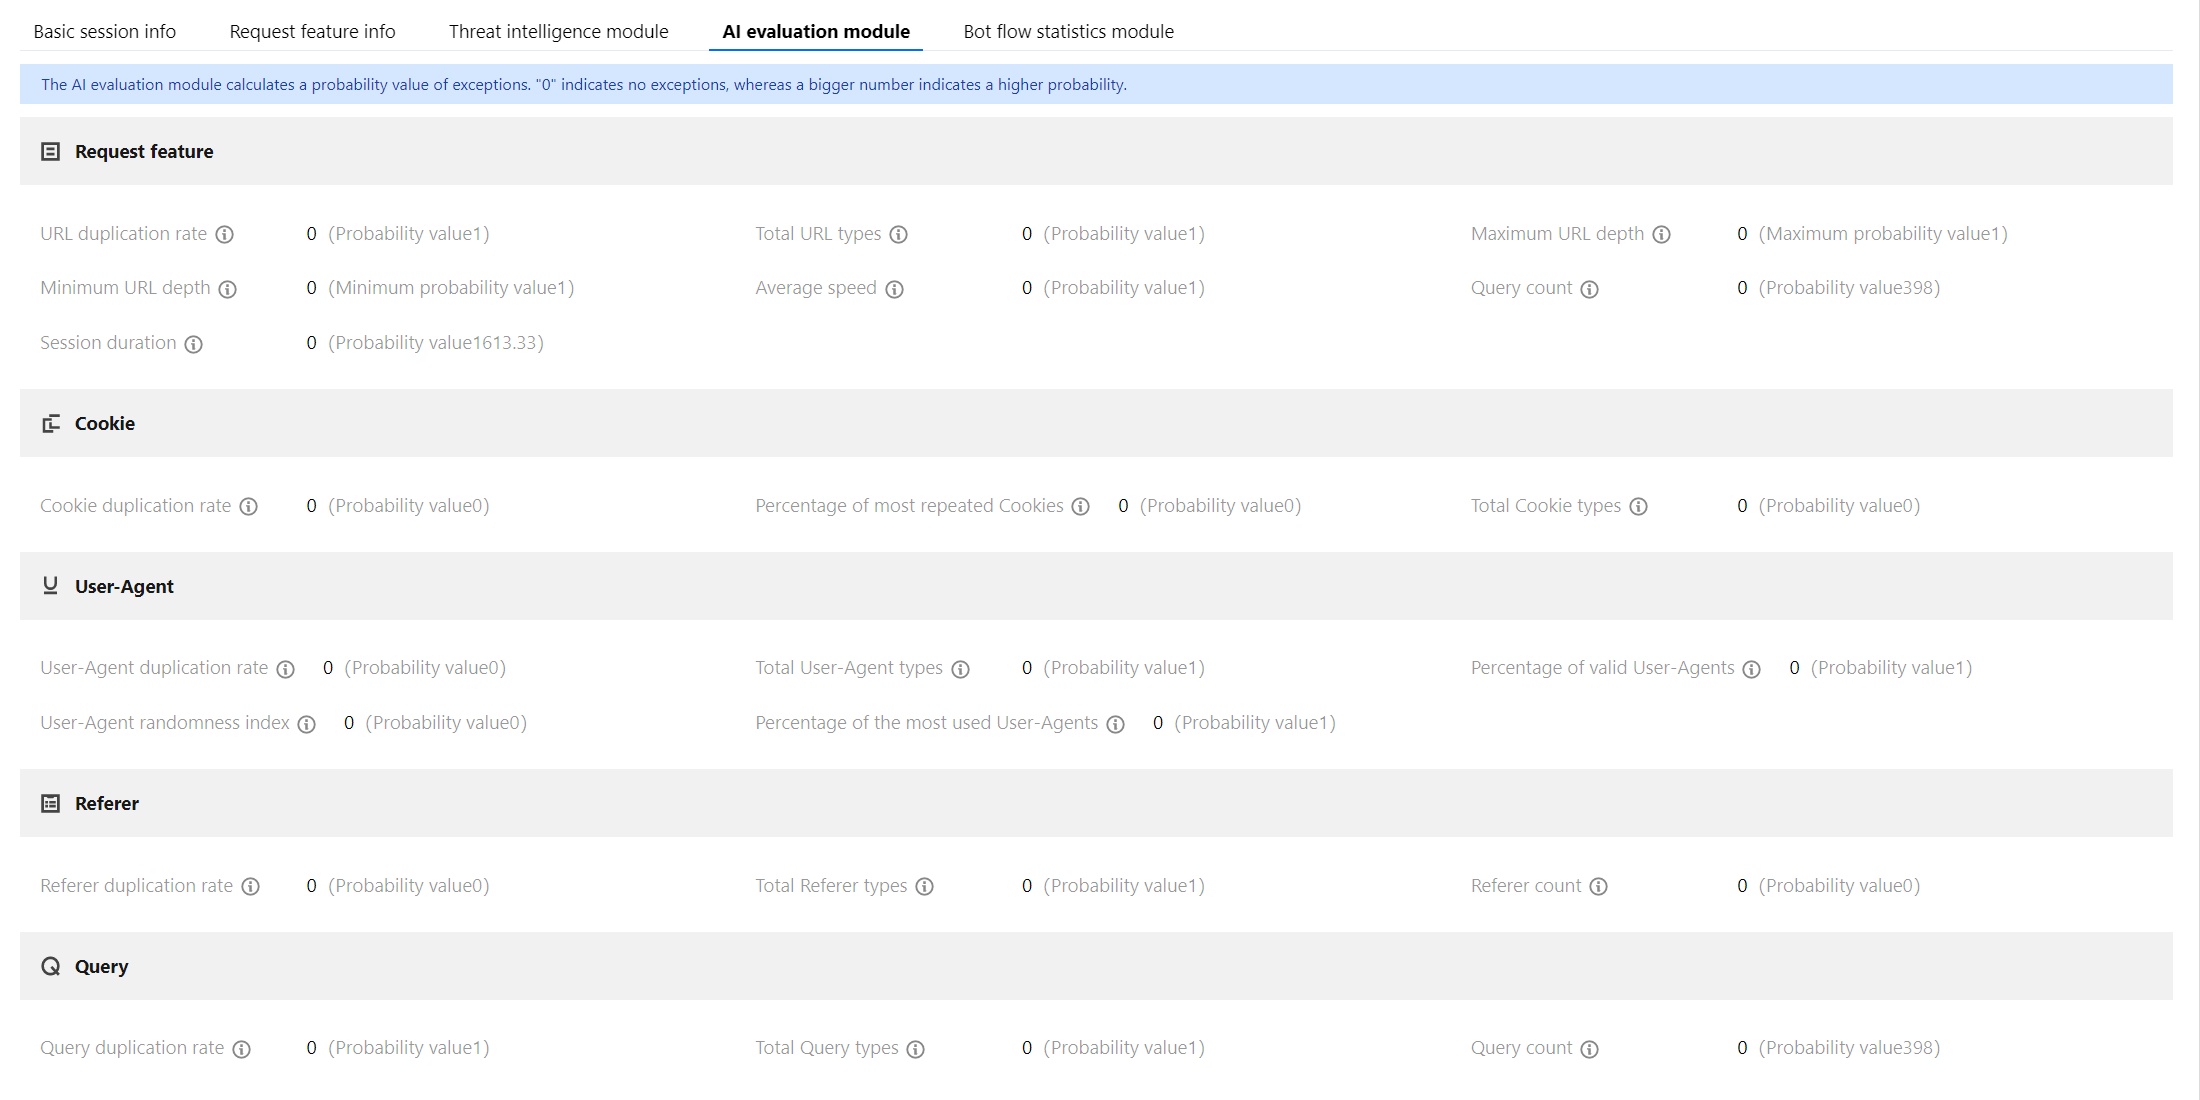Click info icon beside Cookie duplication rate

pos(249,506)
